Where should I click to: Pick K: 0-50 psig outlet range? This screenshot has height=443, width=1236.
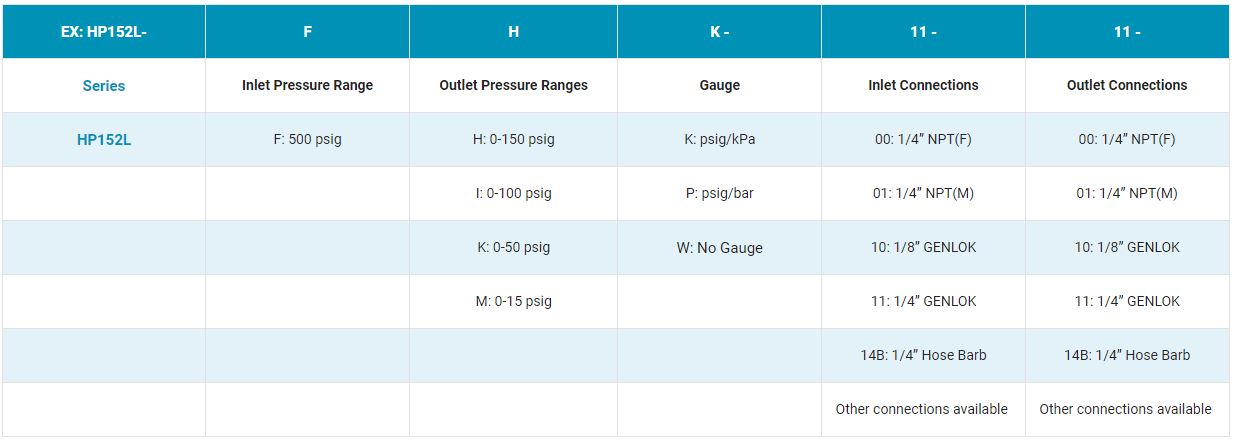click(513, 247)
